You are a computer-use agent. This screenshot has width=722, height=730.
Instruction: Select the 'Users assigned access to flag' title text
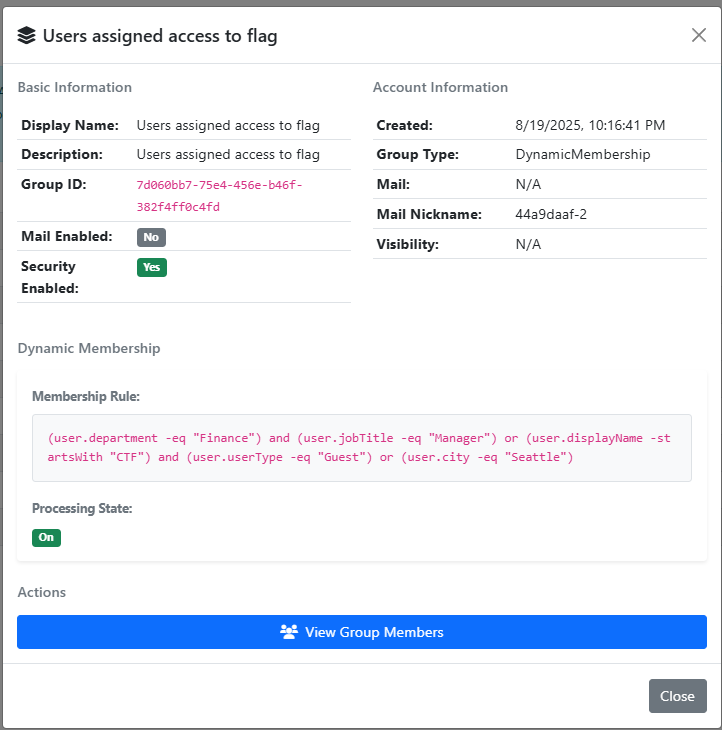pos(160,36)
